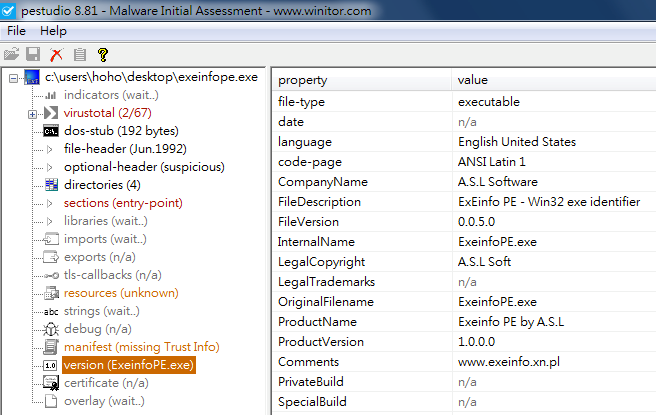Expand the libraries triangle
The height and width of the screenshot is (415, 656).
point(50,221)
